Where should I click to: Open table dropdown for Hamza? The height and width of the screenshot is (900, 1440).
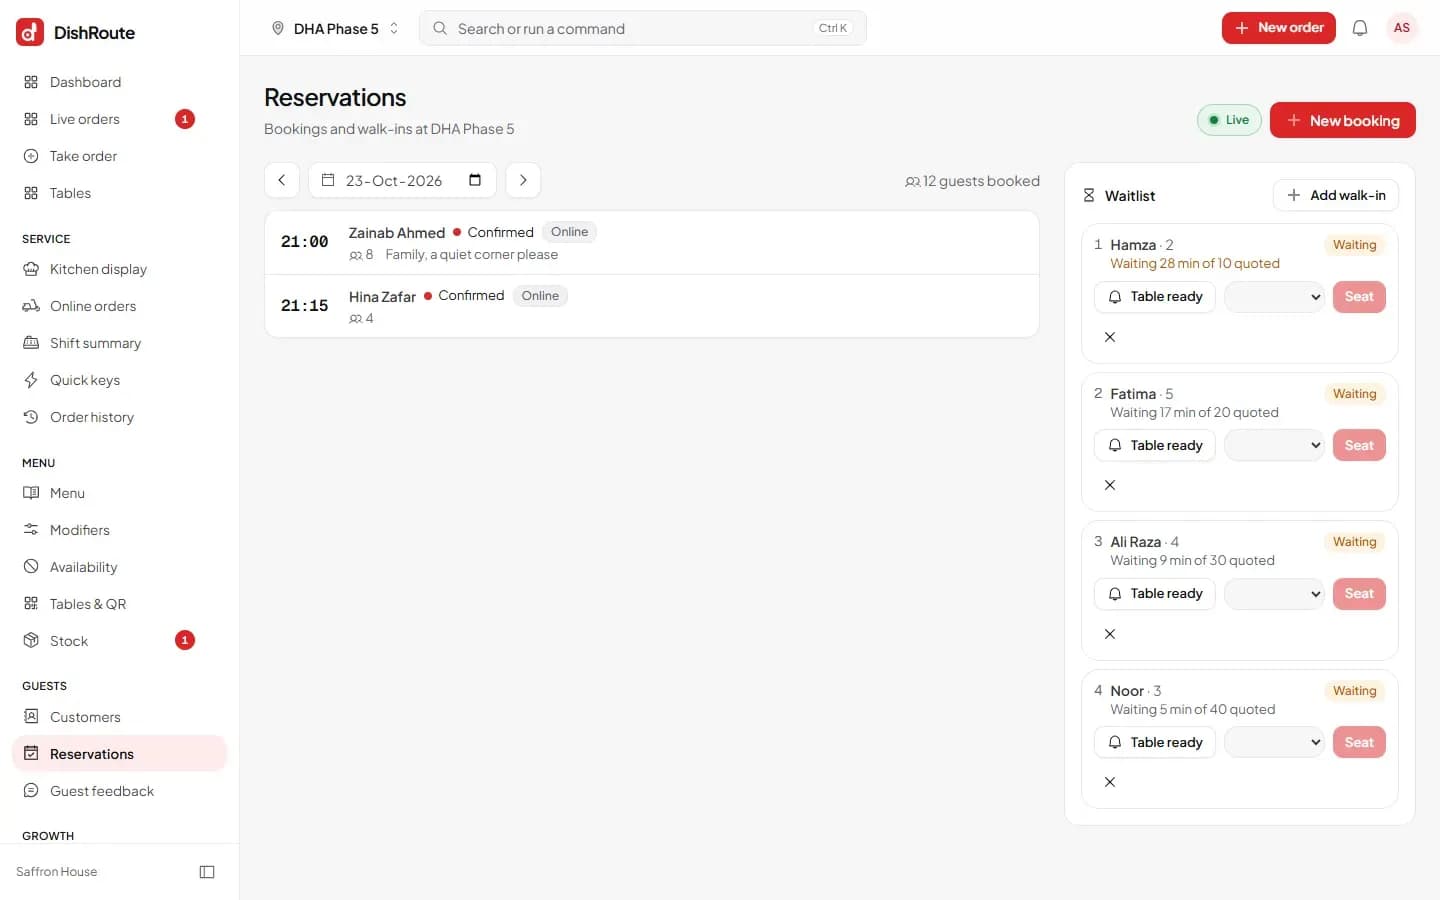click(x=1274, y=297)
